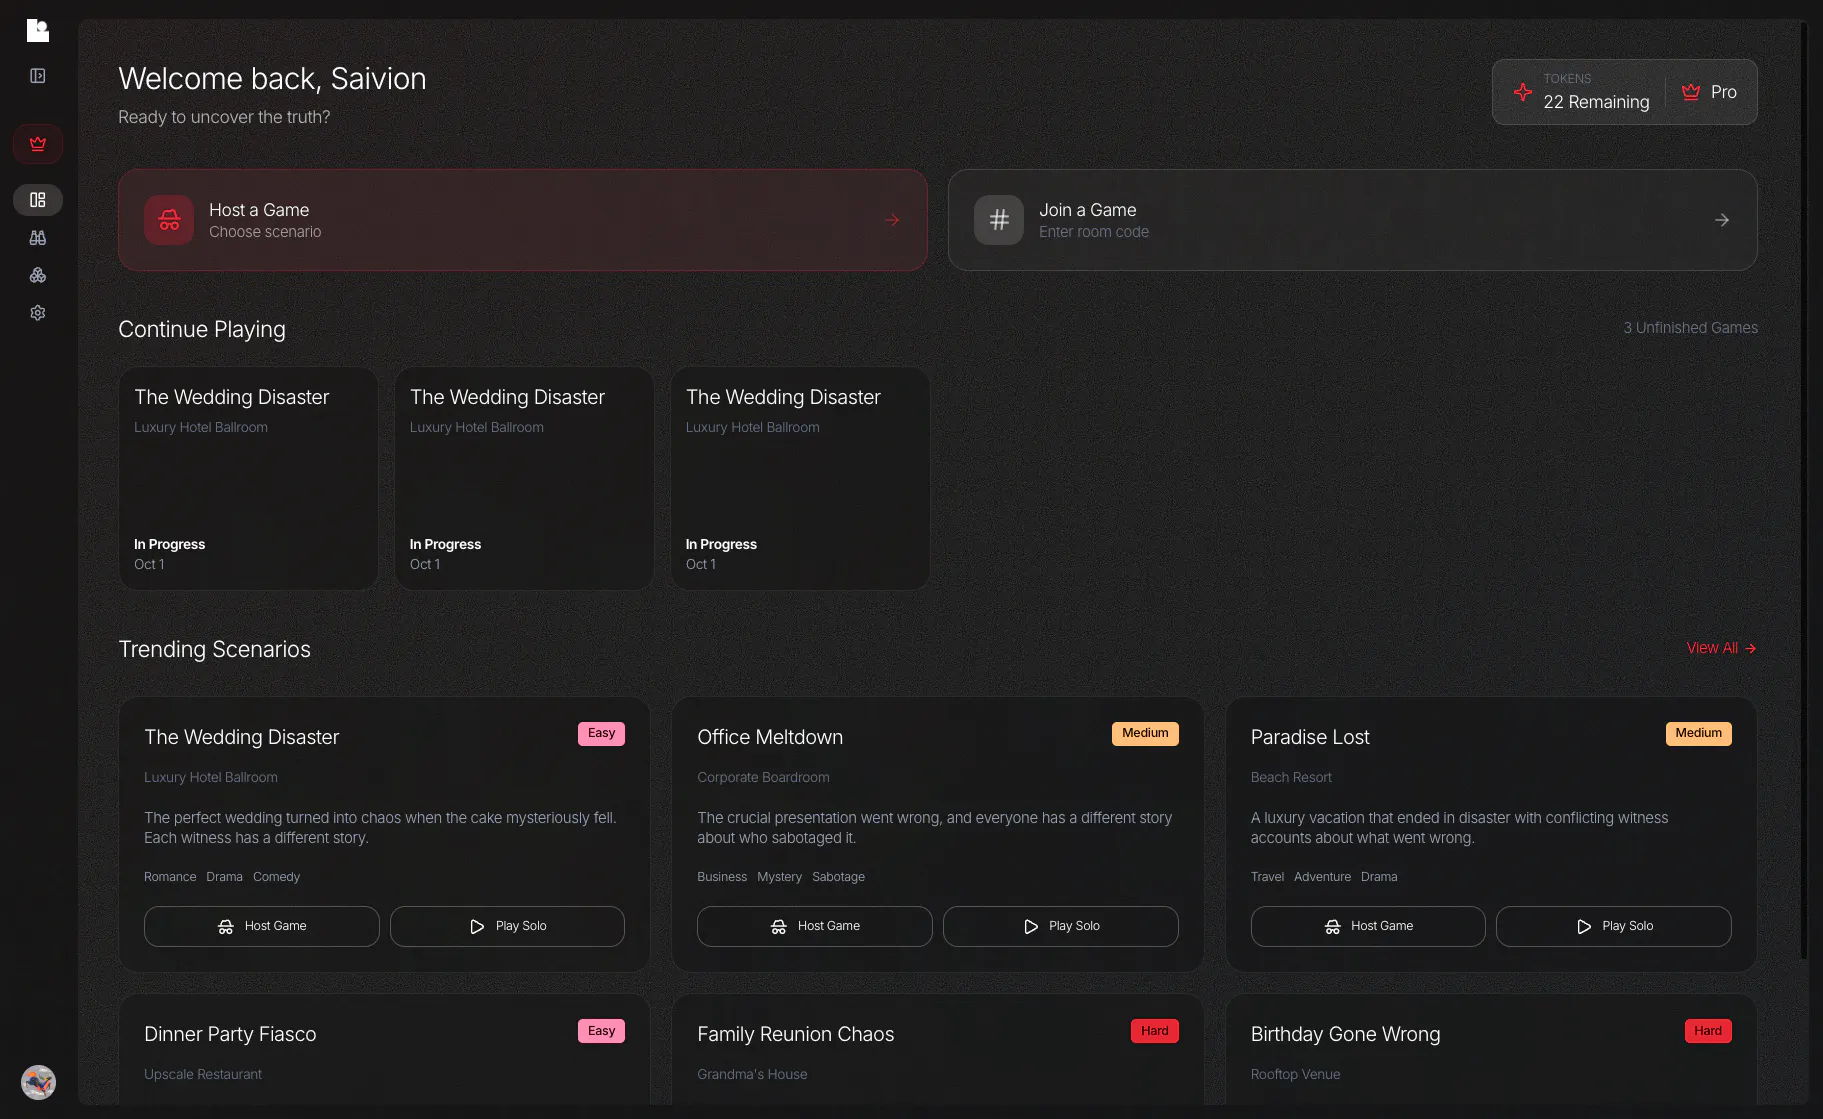
Task: Resume the middle Wedding Disaster game card
Action: tap(524, 478)
